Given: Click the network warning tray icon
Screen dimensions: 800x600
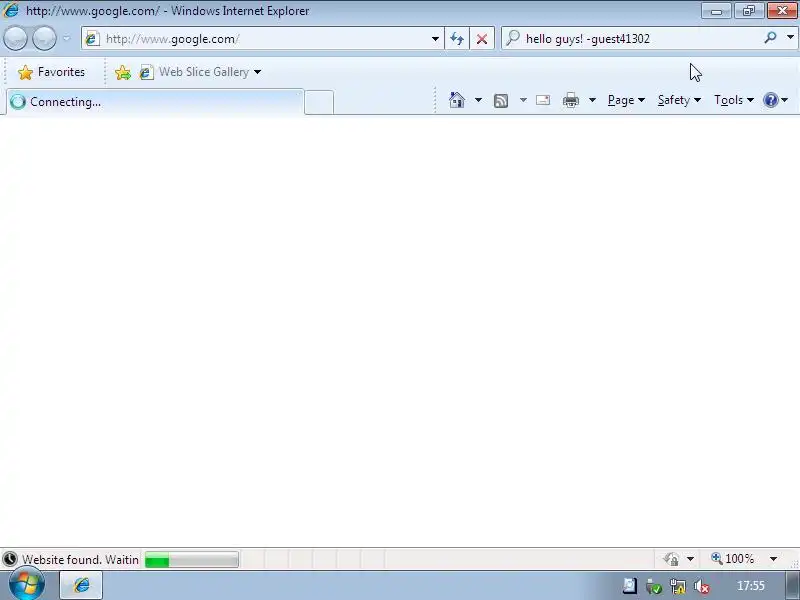Looking at the screenshot, I should (678, 586).
